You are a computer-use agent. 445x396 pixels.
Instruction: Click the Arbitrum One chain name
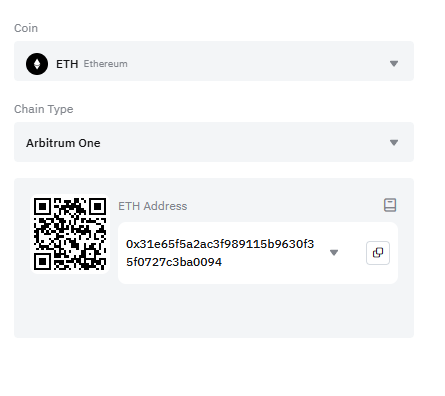pos(63,143)
